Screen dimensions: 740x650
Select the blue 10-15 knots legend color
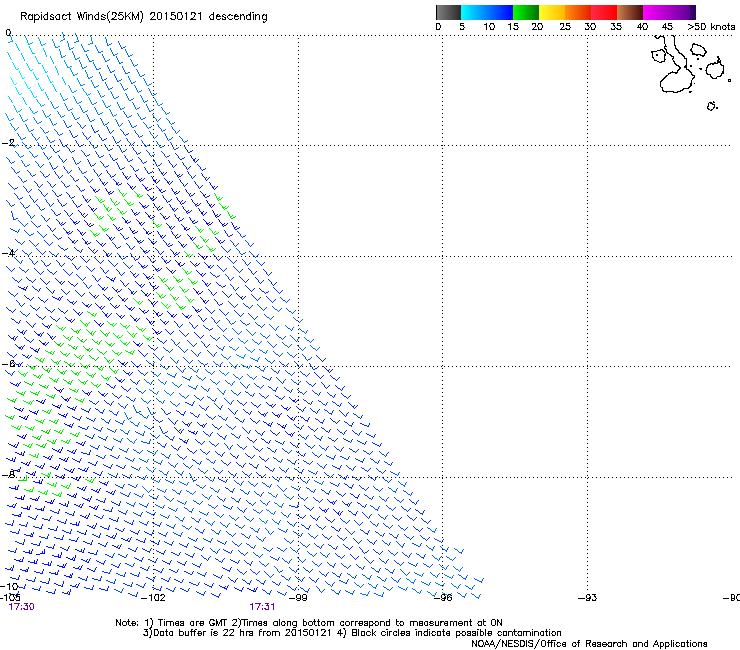(500, 12)
